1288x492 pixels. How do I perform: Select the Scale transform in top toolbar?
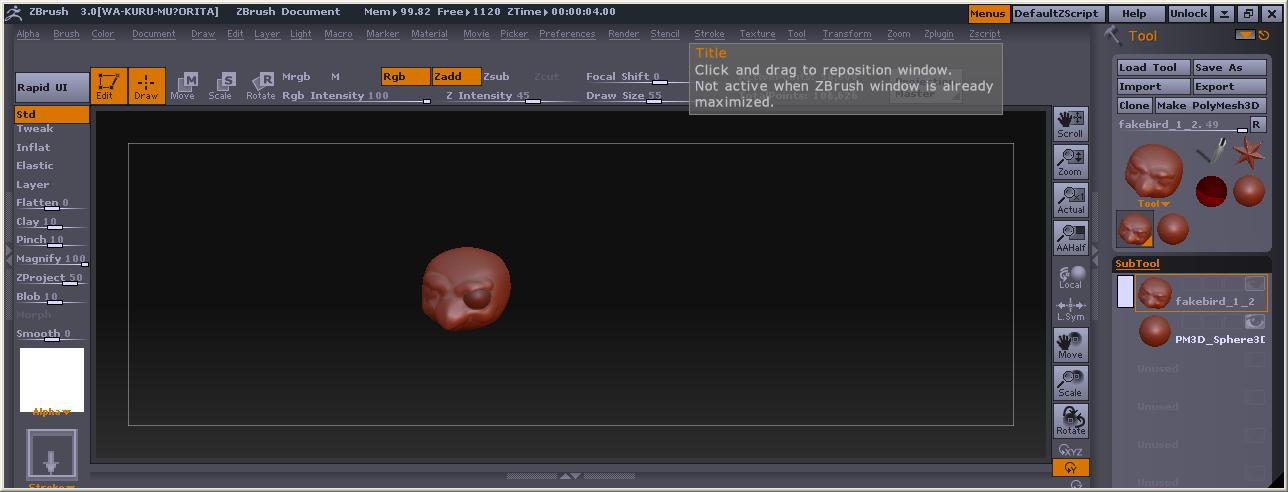click(x=221, y=86)
